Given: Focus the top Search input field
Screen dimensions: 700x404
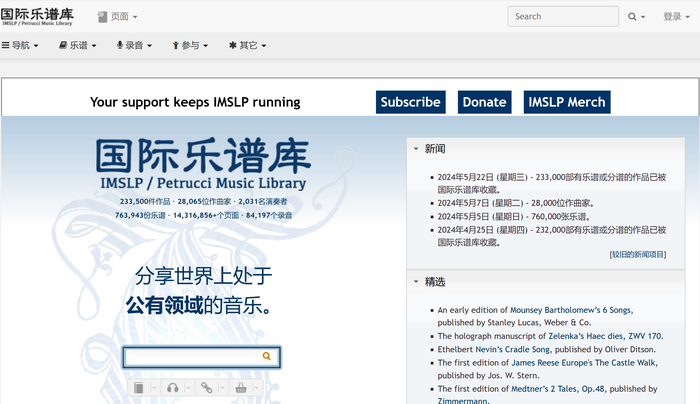Looking at the screenshot, I should 562,16.
